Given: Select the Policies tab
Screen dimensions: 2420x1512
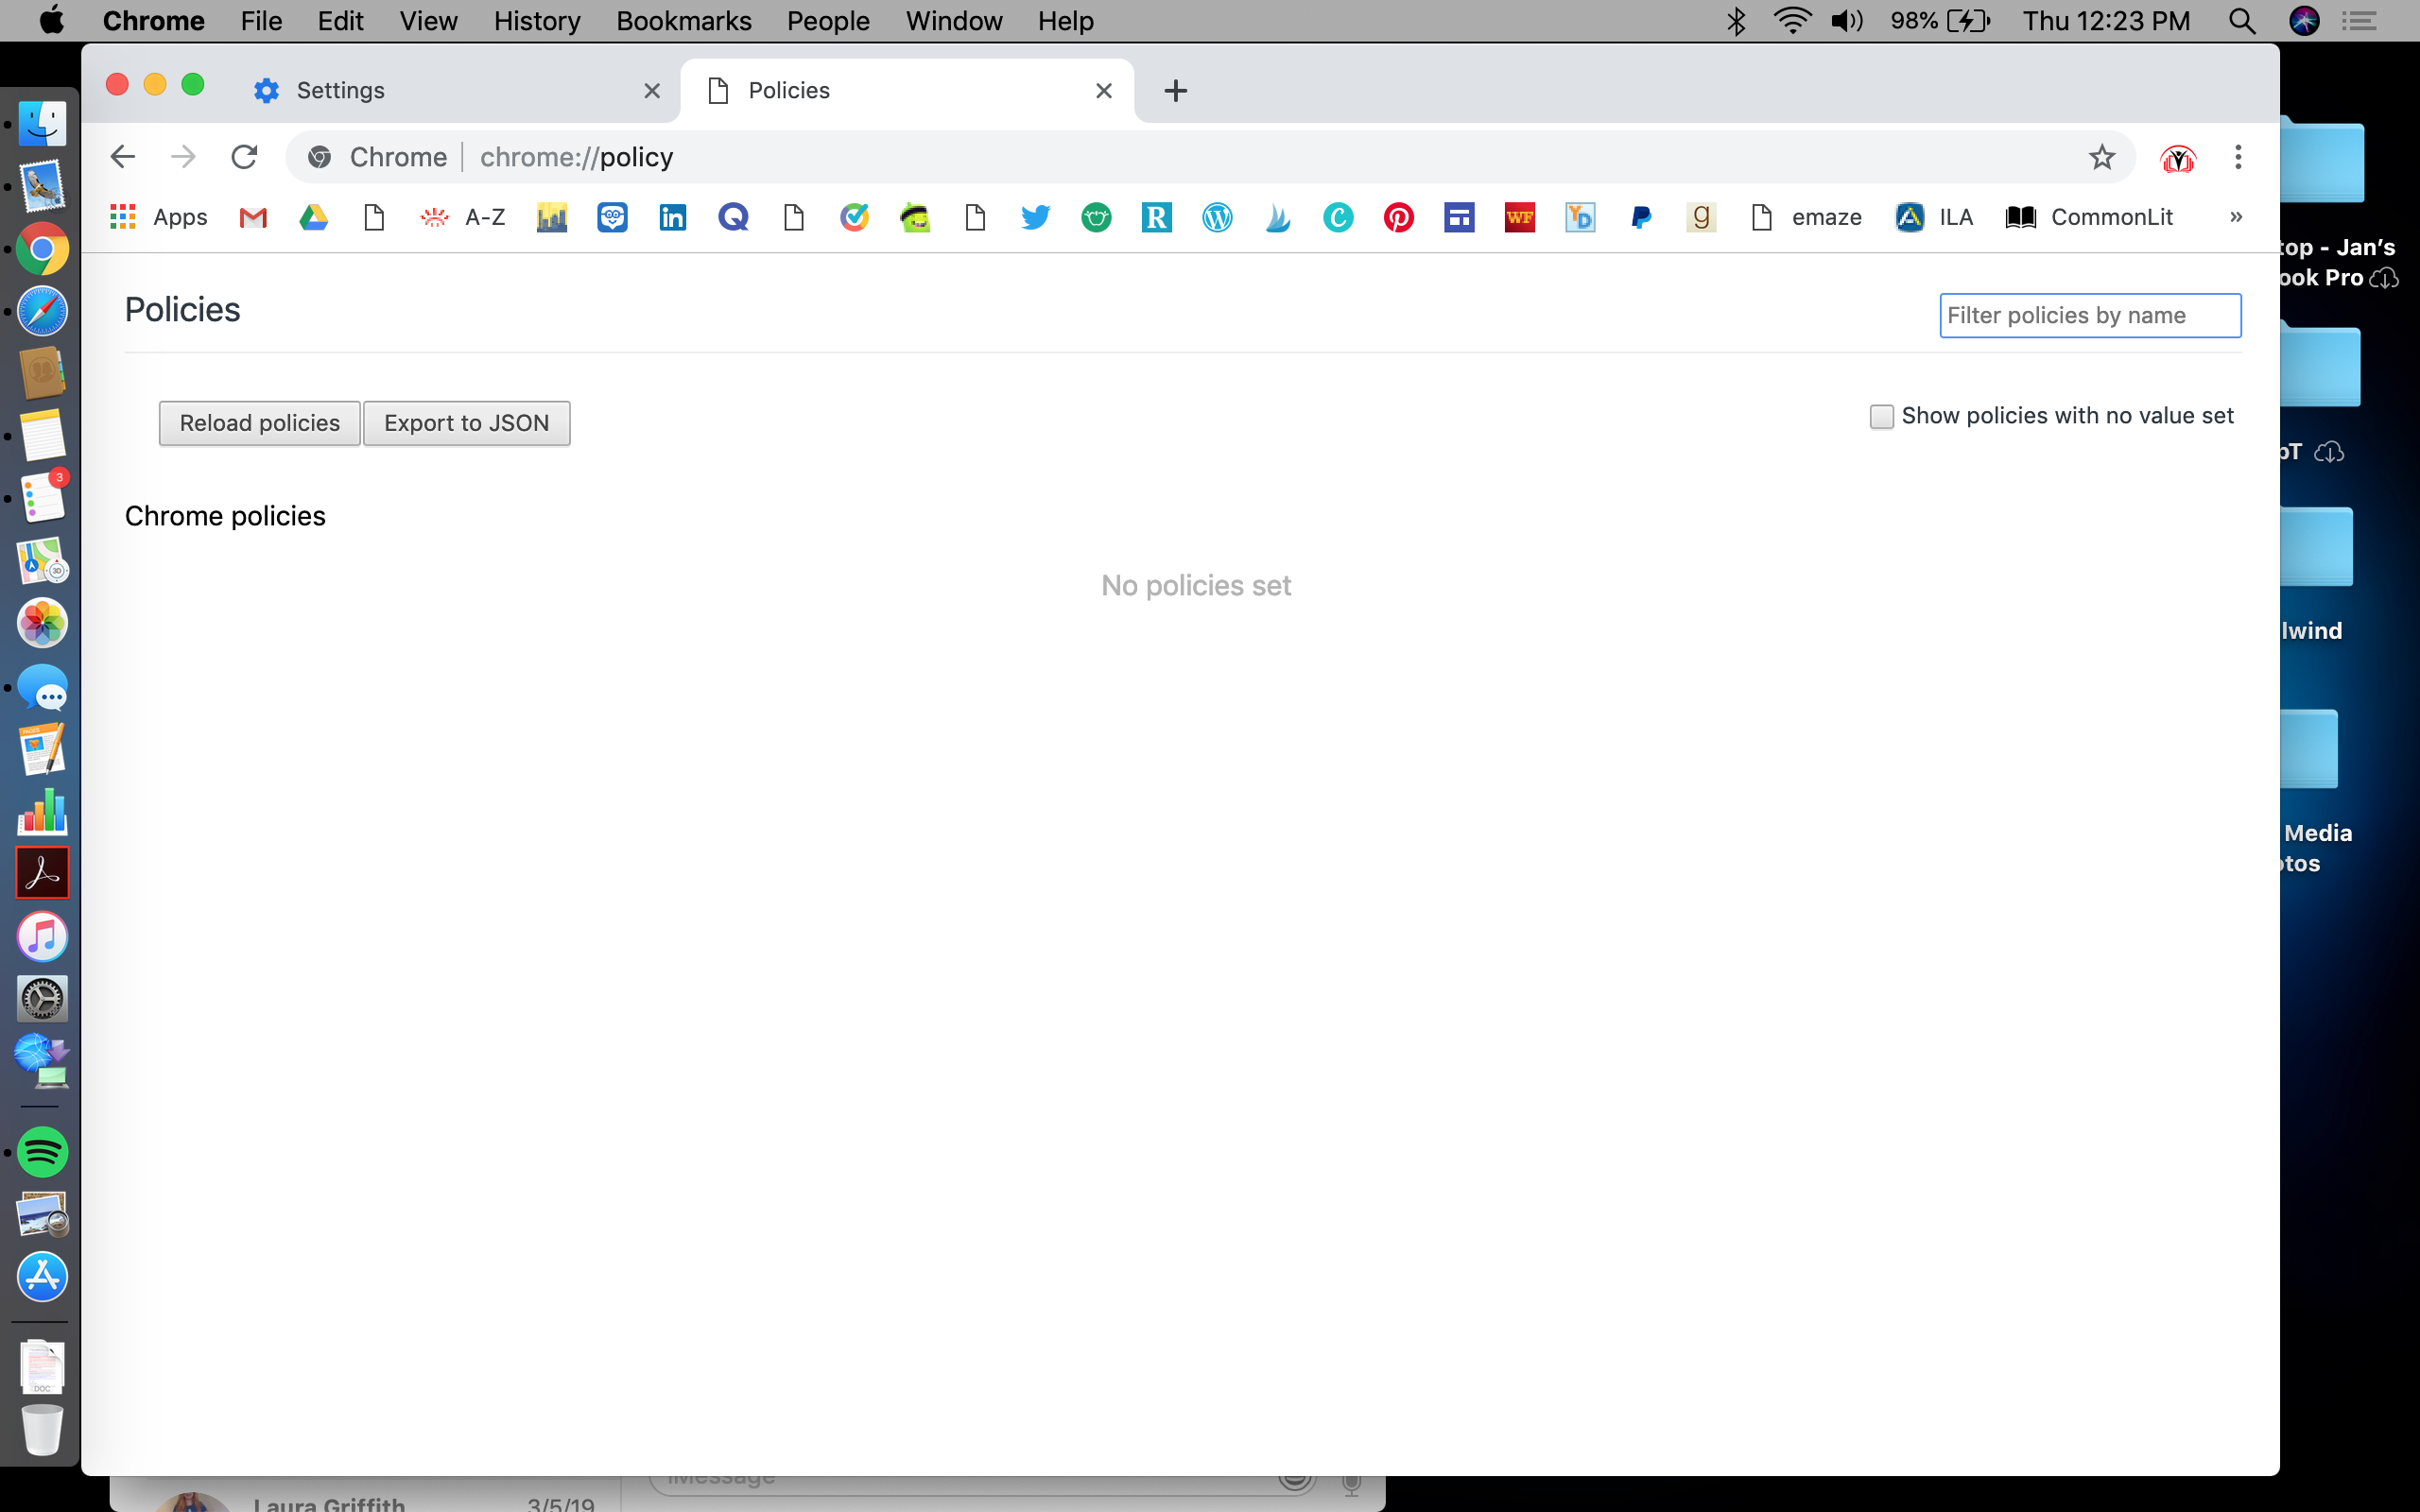Looking at the screenshot, I should [906, 91].
